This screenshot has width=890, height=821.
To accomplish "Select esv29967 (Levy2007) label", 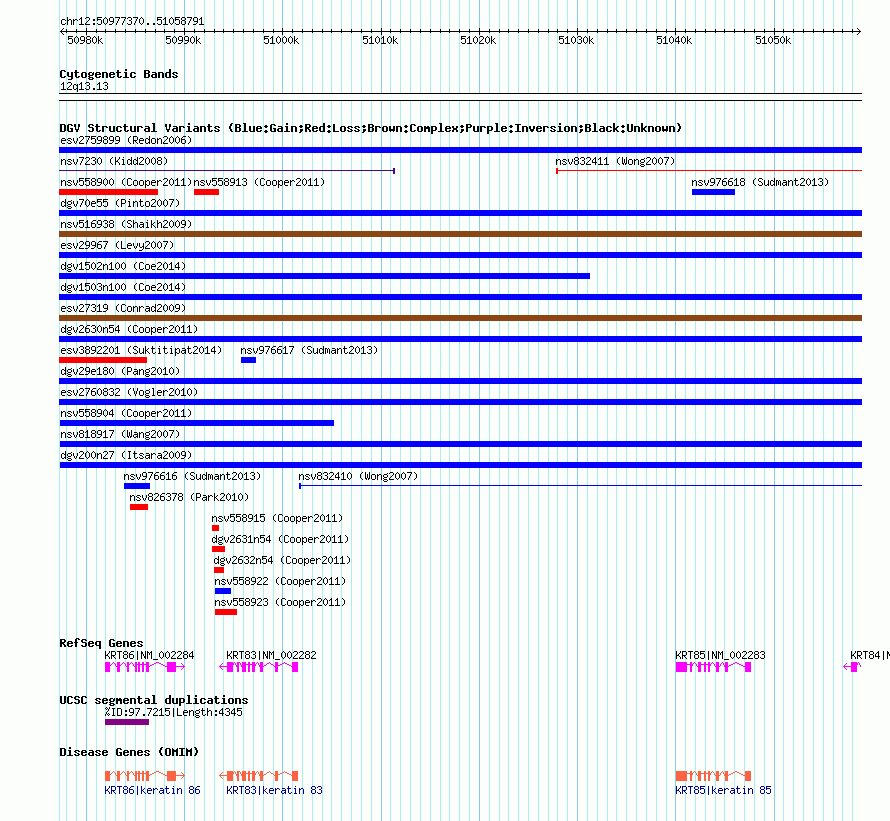I will pos(117,245).
